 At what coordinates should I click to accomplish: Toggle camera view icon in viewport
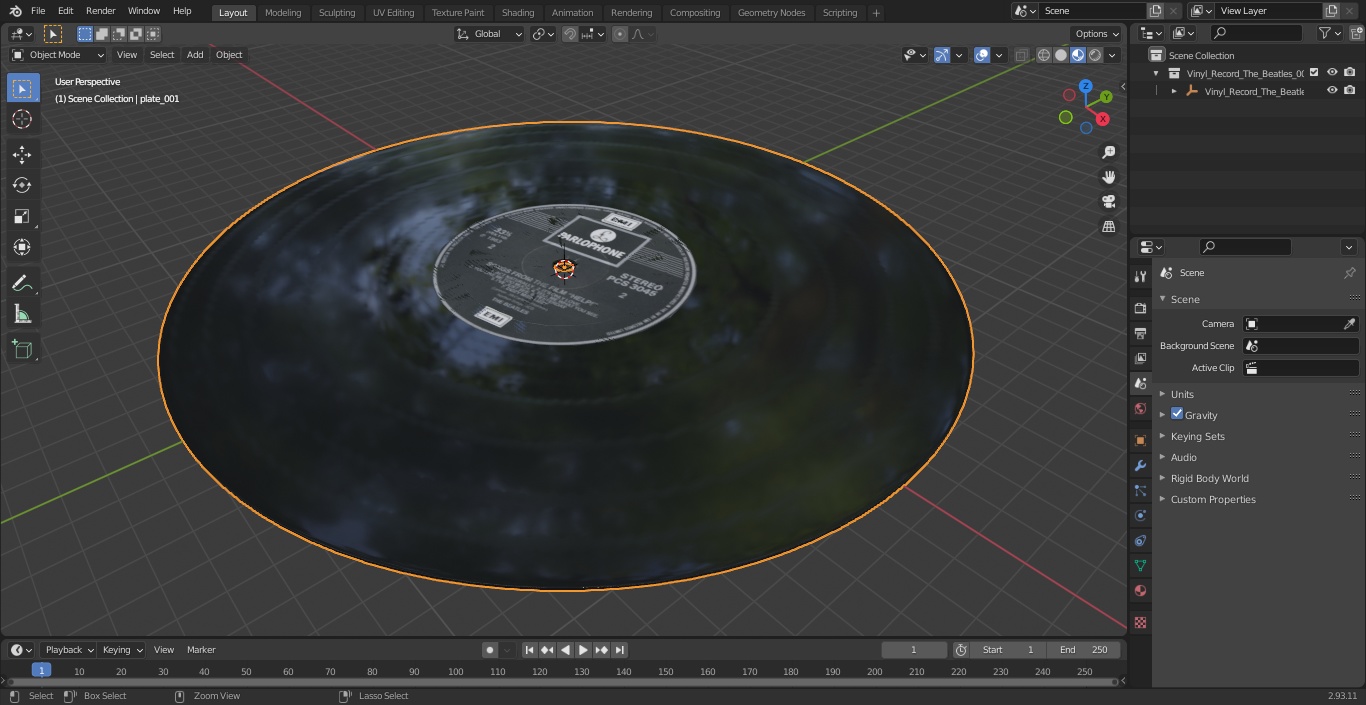pos(1108,202)
